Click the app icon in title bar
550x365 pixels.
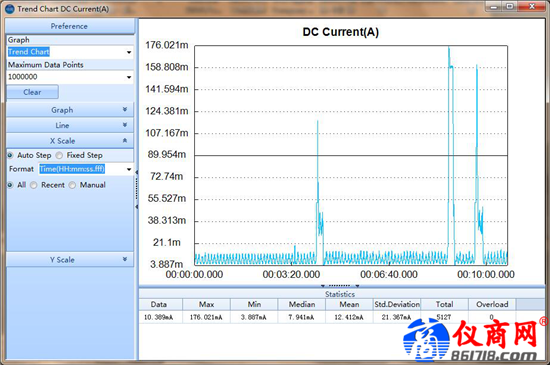point(10,9)
